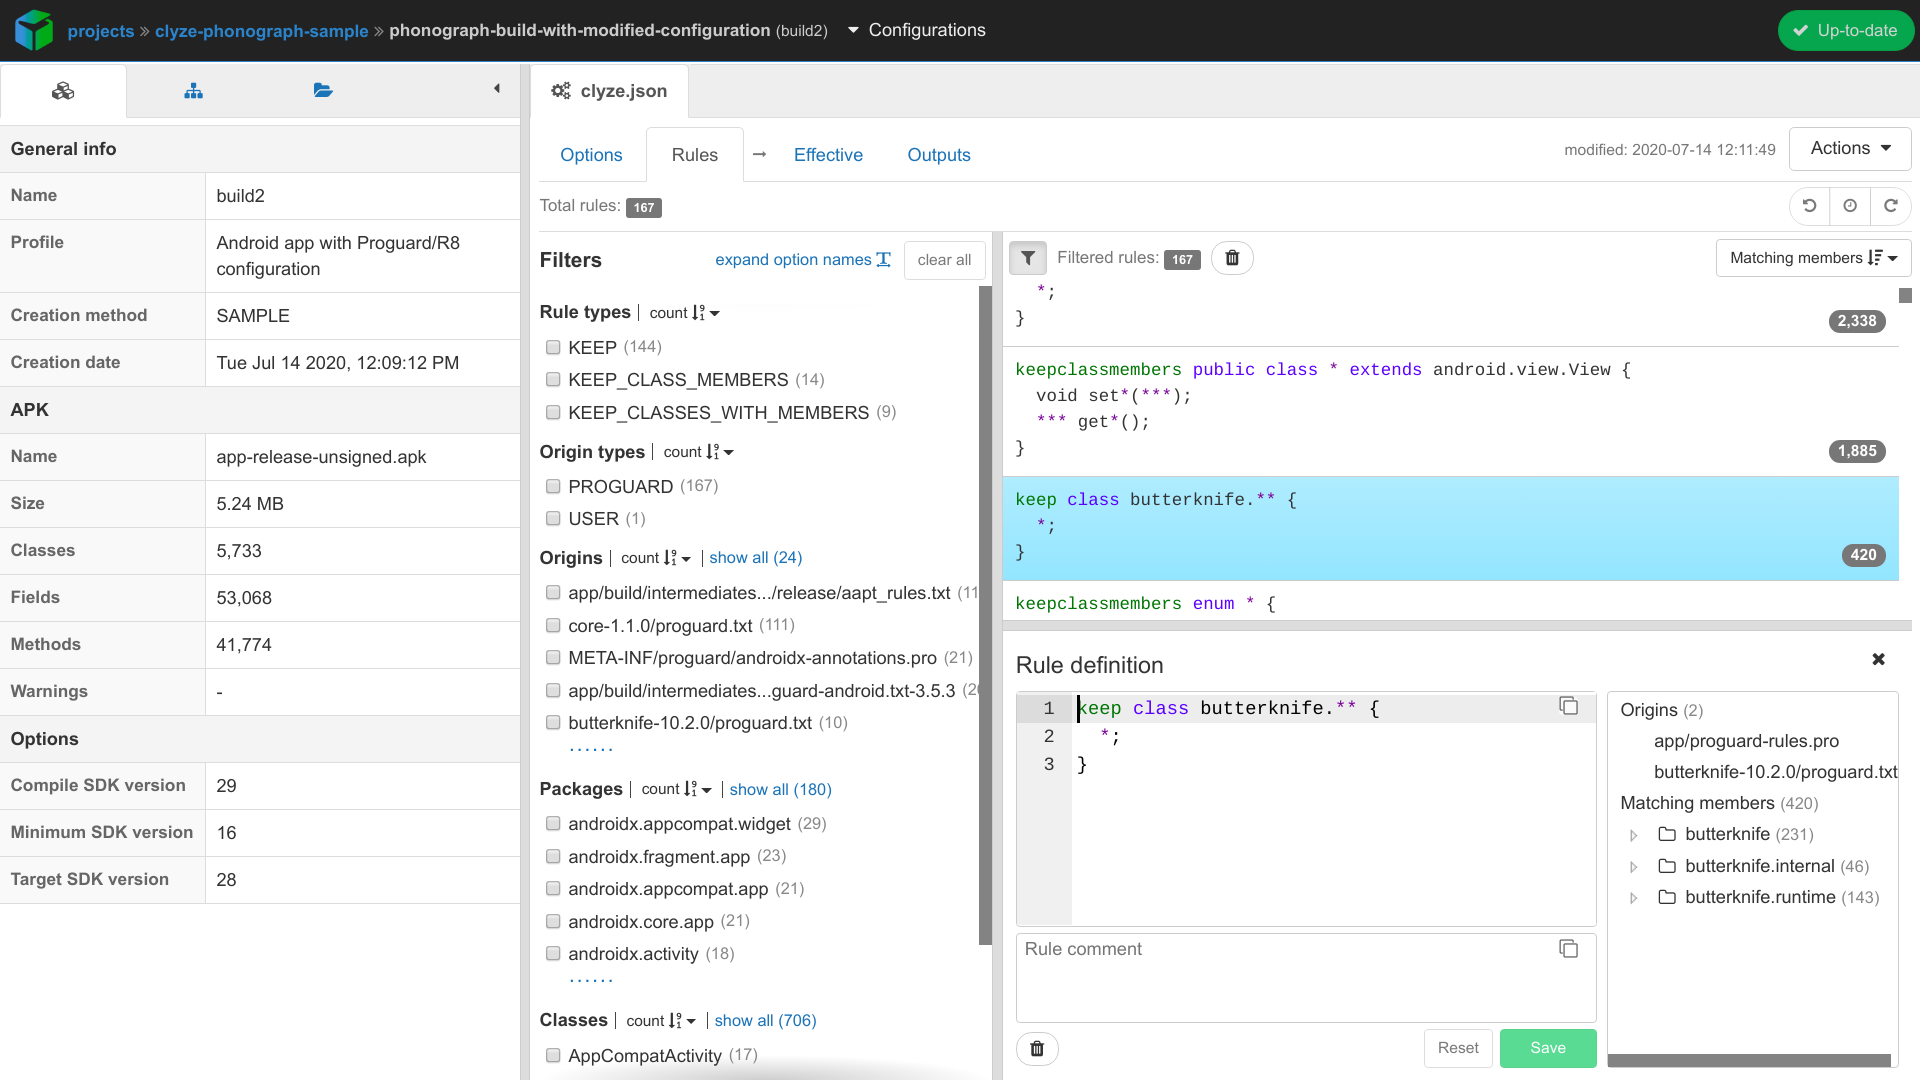Click show all (706) classes link
This screenshot has width=1920, height=1080.
coord(765,1021)
